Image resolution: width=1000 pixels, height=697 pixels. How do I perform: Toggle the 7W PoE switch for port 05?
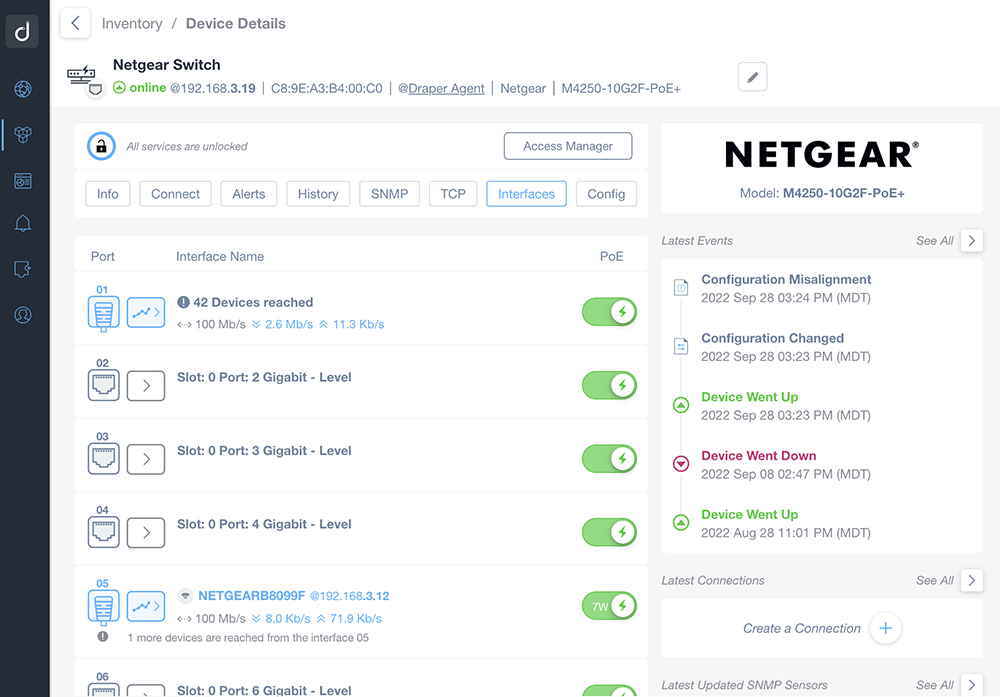pos(609,606)
